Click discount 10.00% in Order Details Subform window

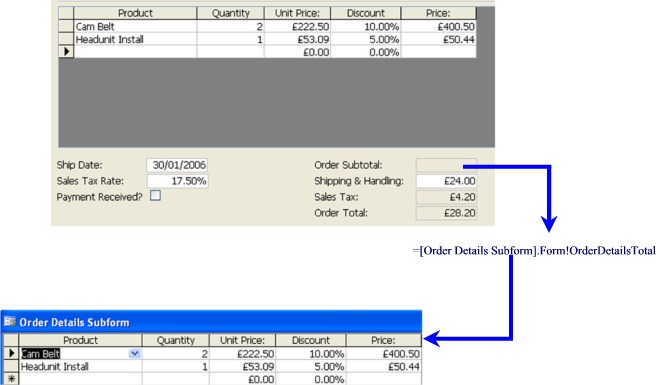pos(311,354)
